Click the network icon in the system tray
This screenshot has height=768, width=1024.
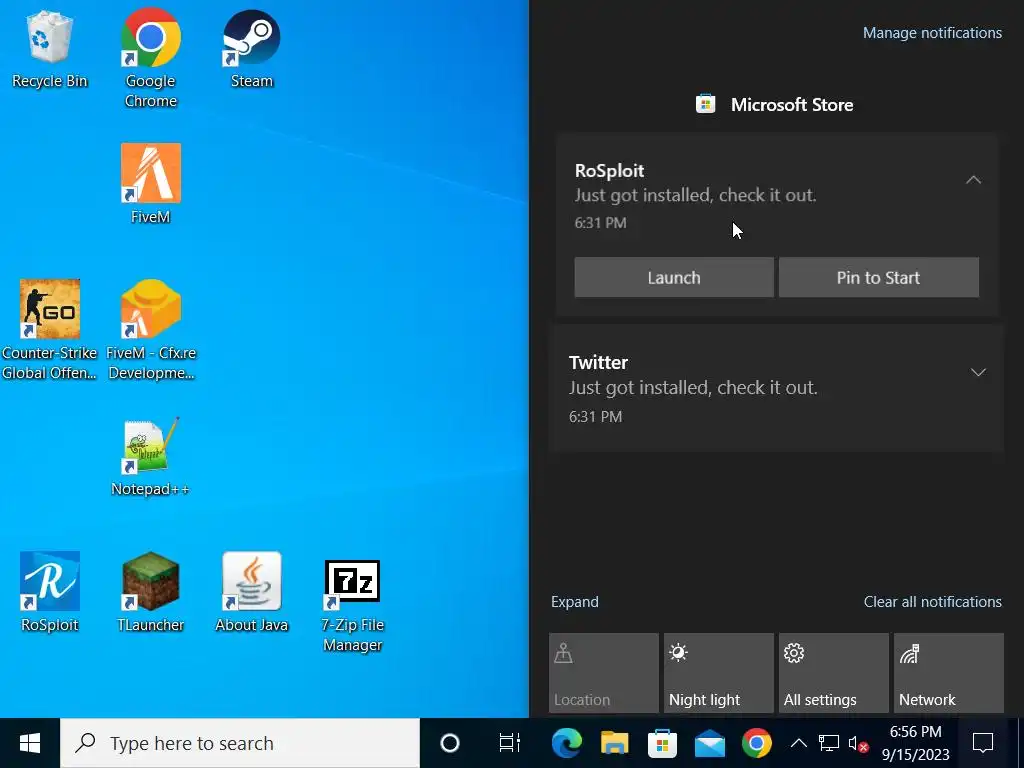click(x=829, y=743)
